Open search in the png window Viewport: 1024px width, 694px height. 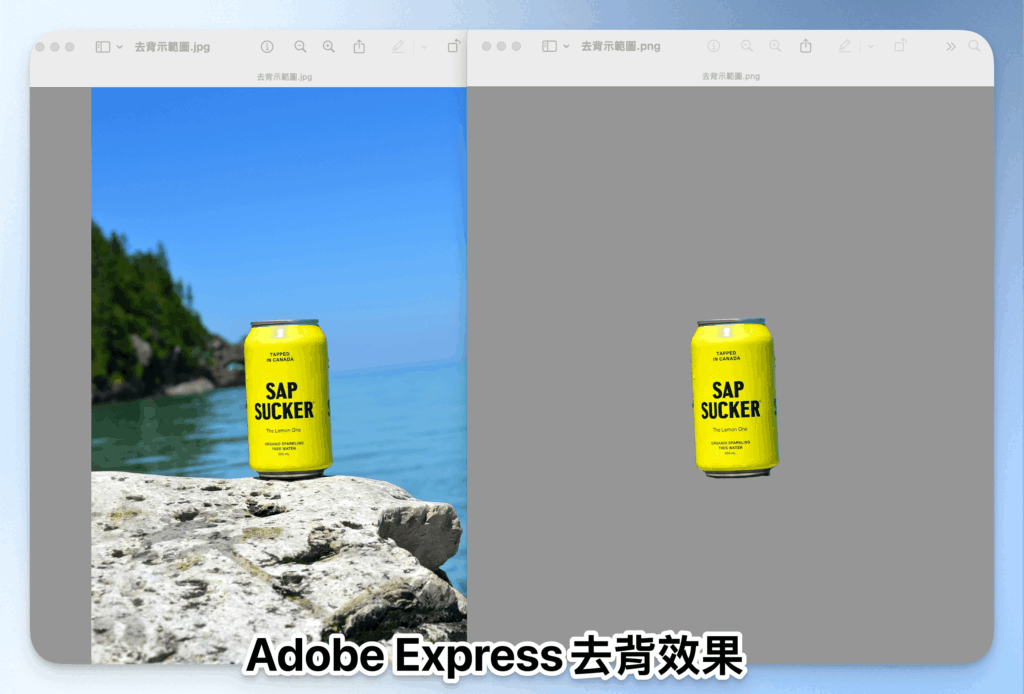(973, 46)
